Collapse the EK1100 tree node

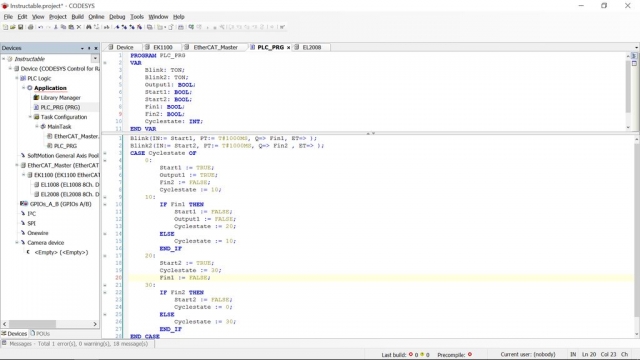click(x=23, y=175)
